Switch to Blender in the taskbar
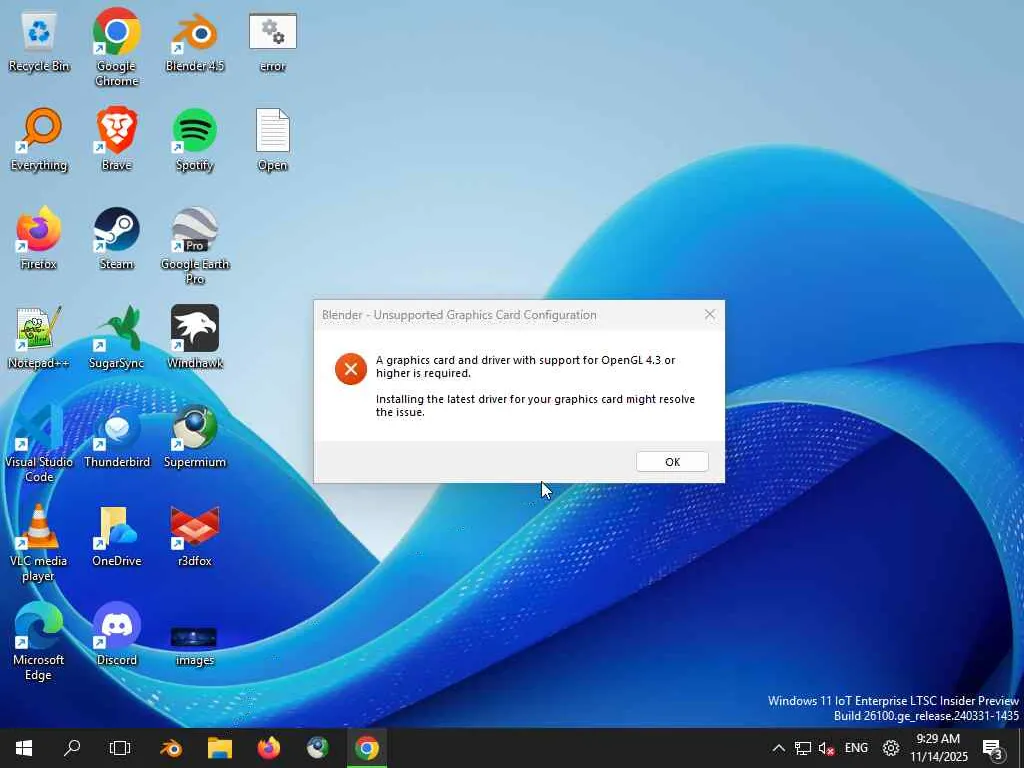1024x768 pixels. point(171,748)
